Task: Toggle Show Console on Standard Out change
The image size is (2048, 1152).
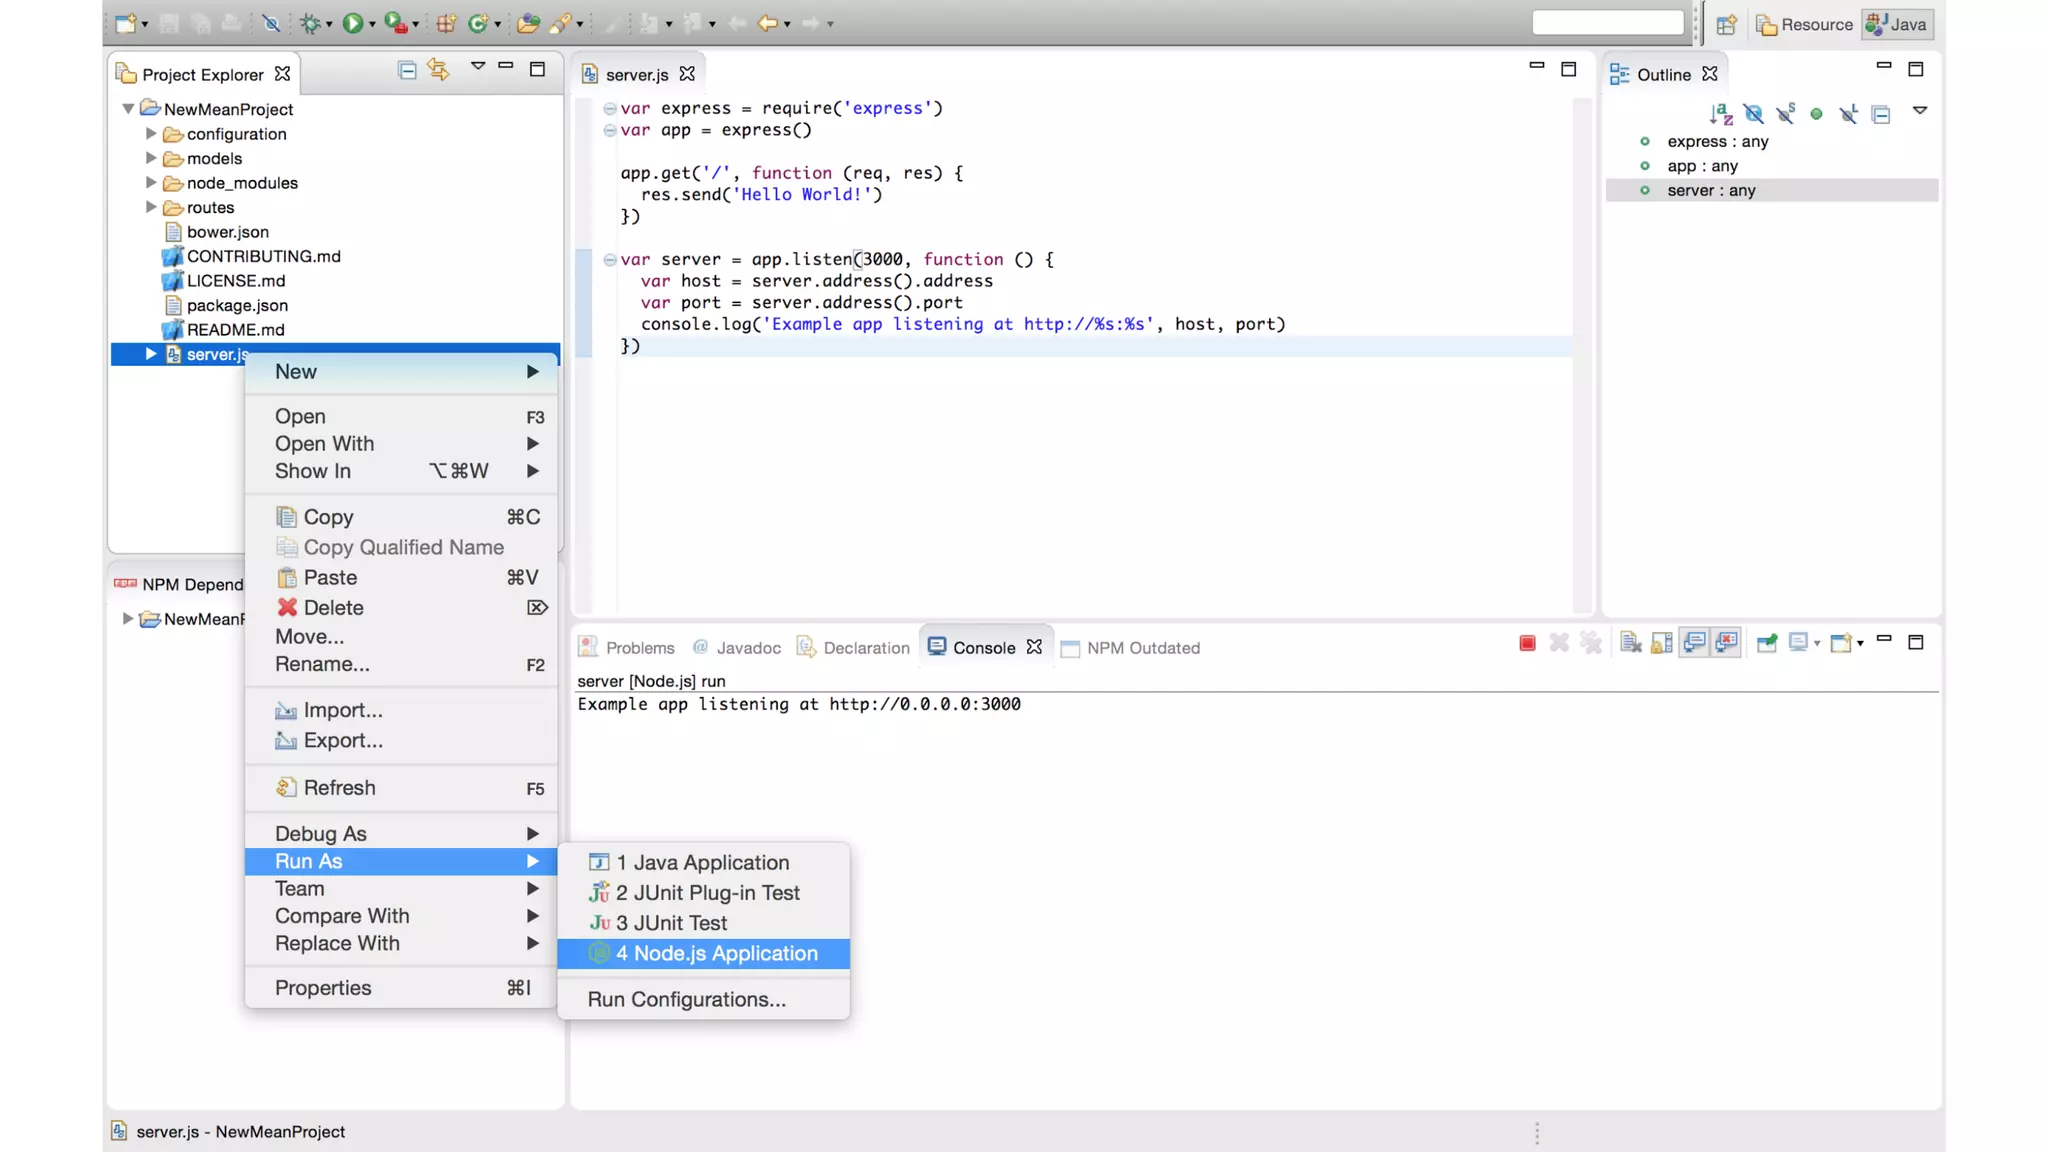Action: (1694, 643)
